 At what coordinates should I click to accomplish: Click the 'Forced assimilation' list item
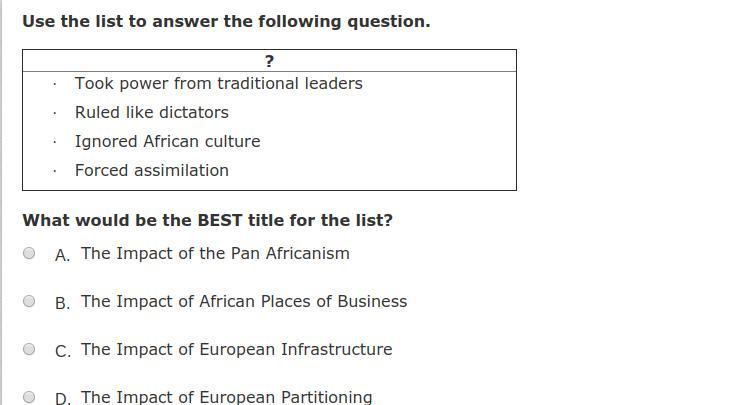[x=152, y=170]
